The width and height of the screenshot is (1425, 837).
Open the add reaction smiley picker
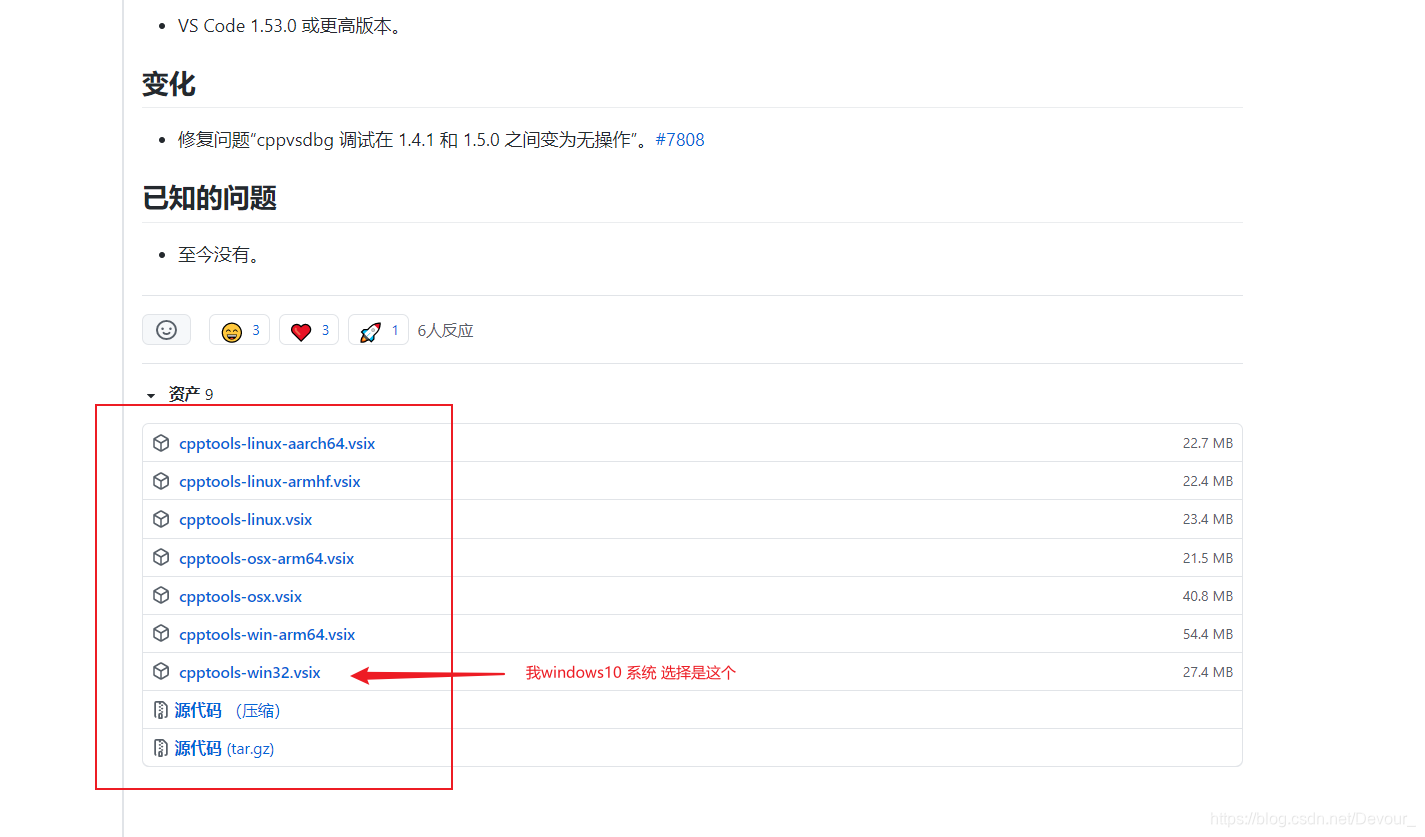click(166, 330)
